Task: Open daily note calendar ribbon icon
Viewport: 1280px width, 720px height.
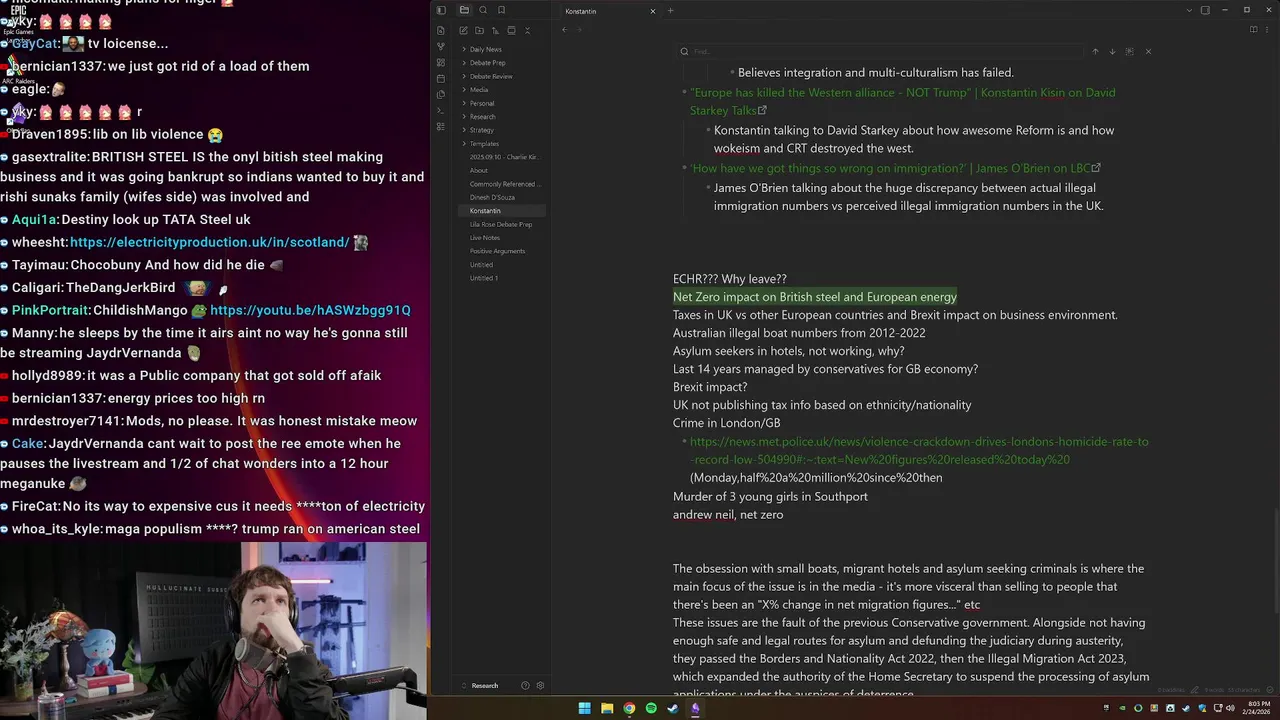Action: coord(441,79)
